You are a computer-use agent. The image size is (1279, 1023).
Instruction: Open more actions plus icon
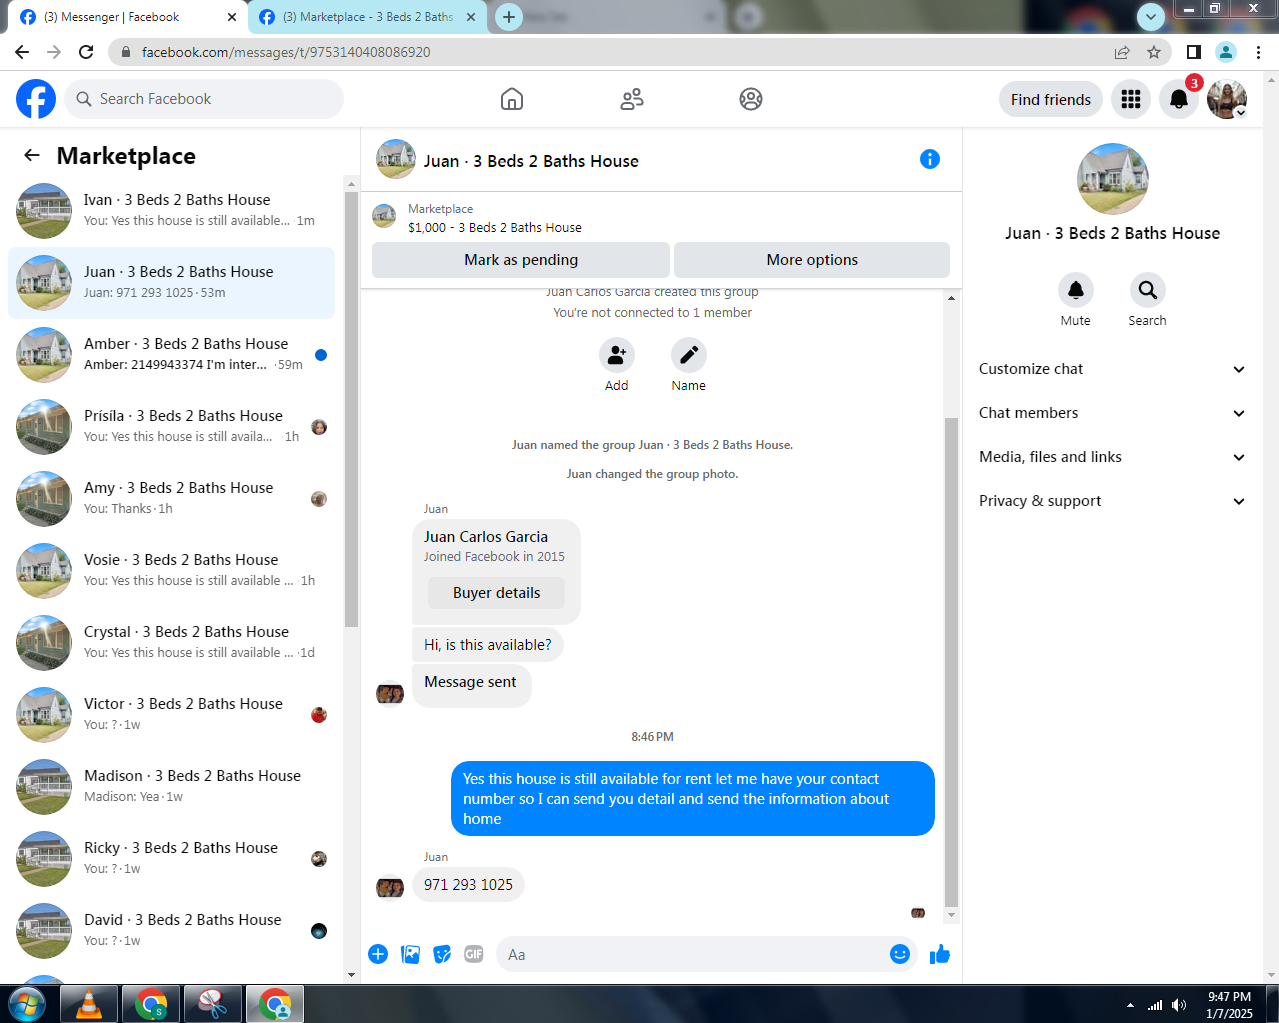click(378, 954)
